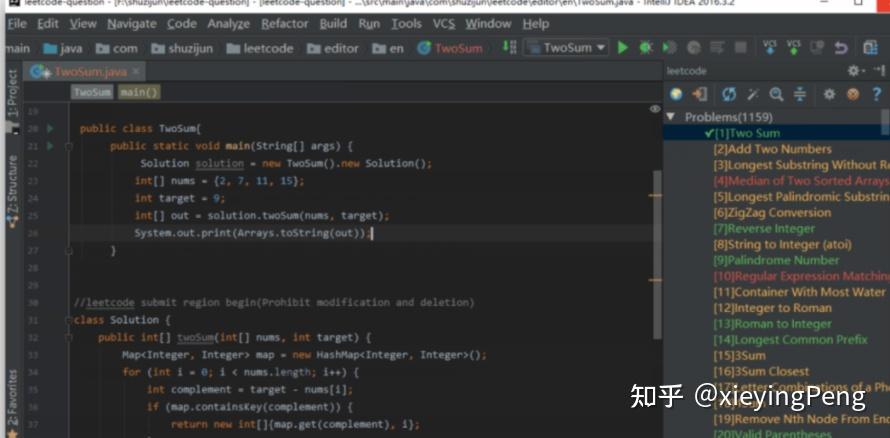
Task: Collapse the Problems(1159) tree node
Action: (x=670, y=117)
